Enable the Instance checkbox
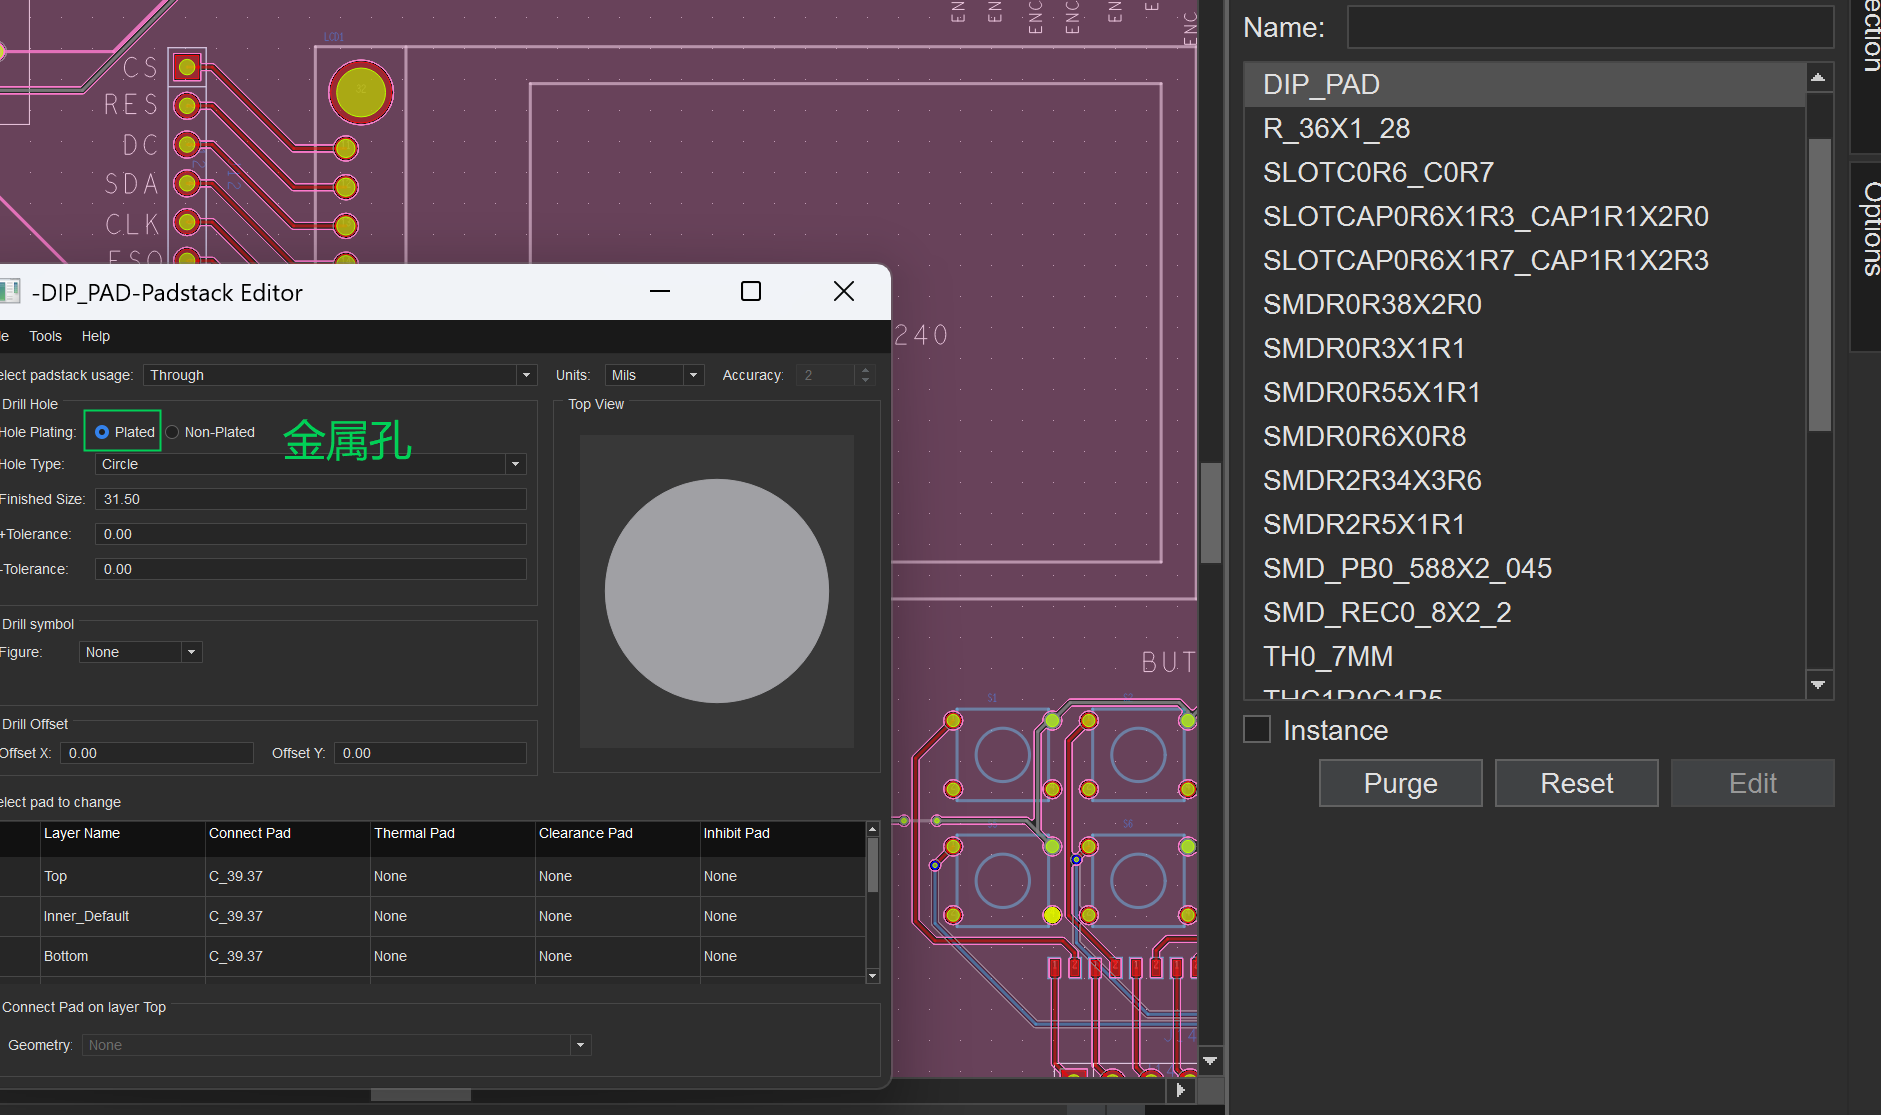 (1257, 729)
